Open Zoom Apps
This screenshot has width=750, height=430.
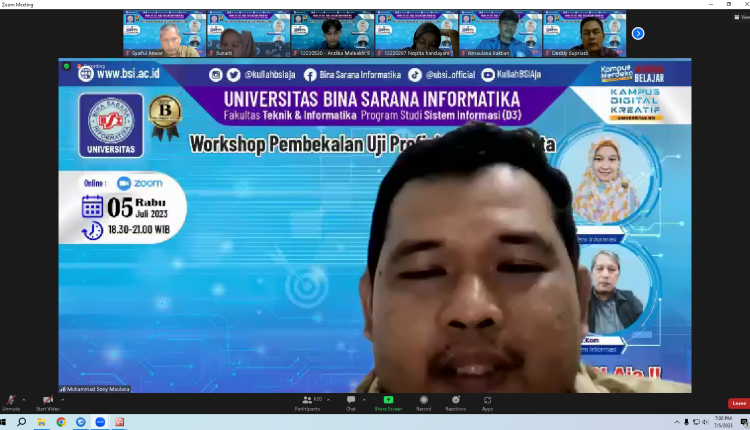[x=487, y=403]
